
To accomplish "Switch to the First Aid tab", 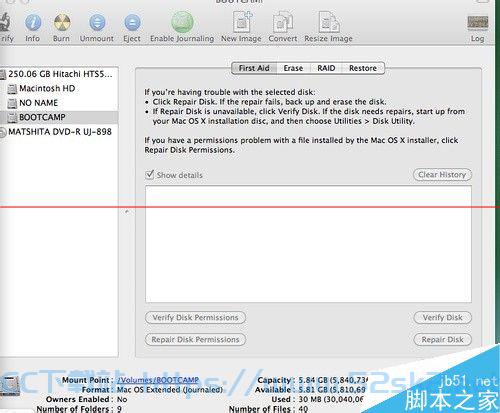I will [254, 68].
